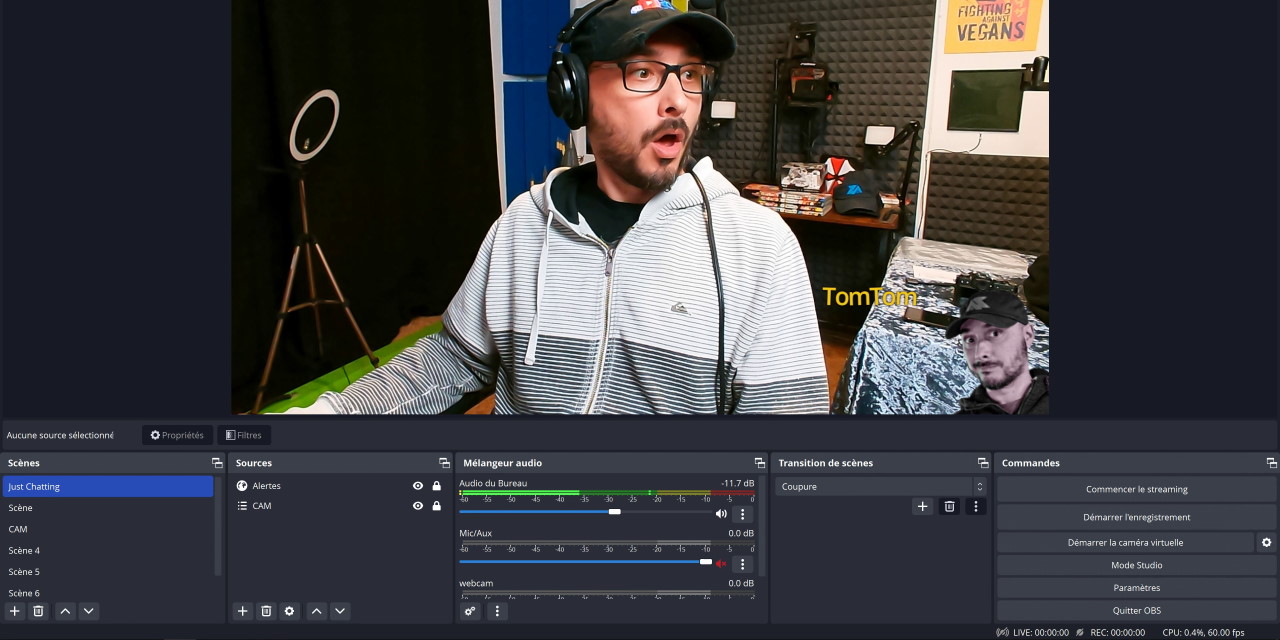The height and width of the screenshot is (640, 1280).
Task: Add a new scene in Scènes panel
Action: coord(14,611)
